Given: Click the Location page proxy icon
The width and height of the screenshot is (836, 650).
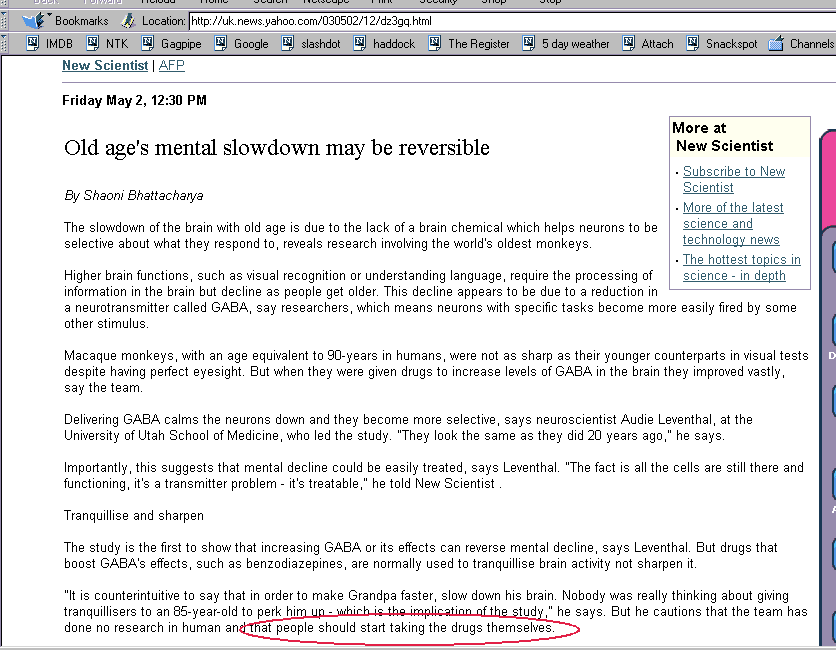Looking at the screenshot, I should click(x=128, y=21).
